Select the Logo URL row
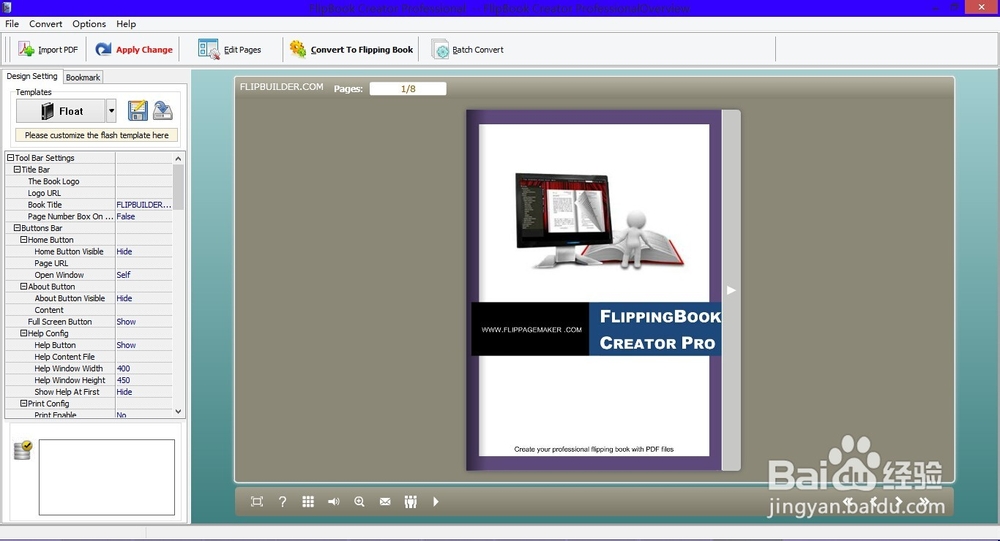Screen dimensions: 1000x541 [89, 193]
